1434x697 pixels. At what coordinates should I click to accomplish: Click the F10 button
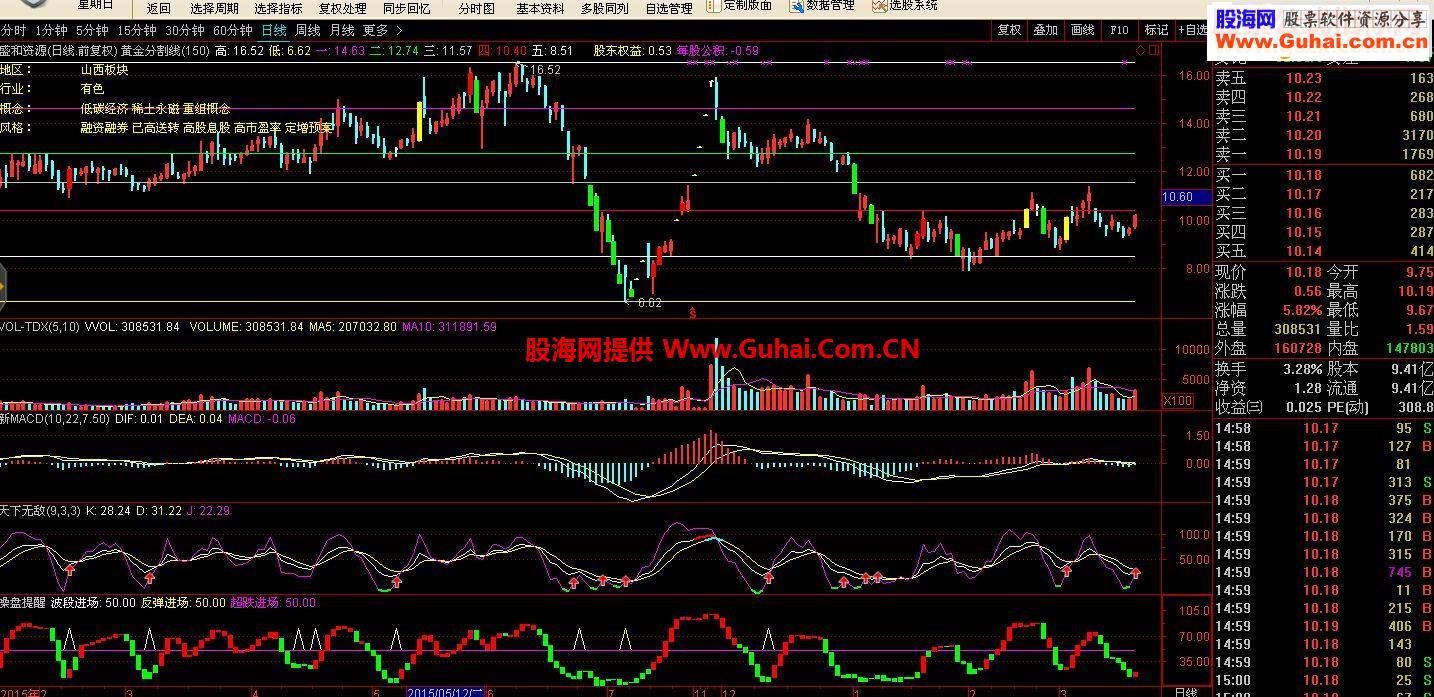[1119, 30]
